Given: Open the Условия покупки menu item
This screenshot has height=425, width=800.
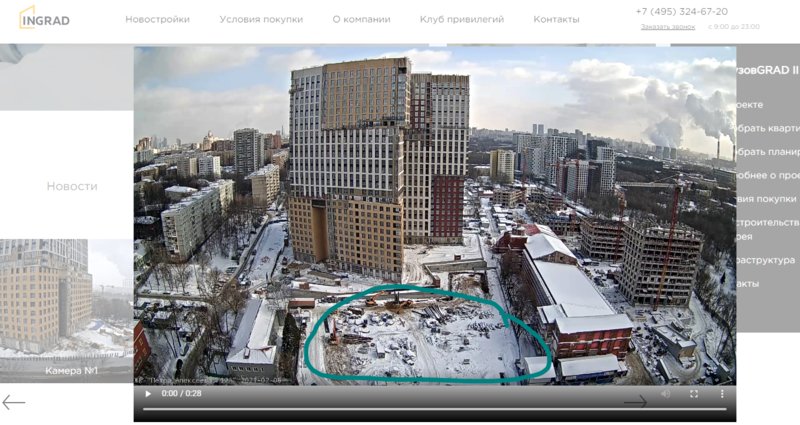Looking at the screenshot, I should click(261, 19).
